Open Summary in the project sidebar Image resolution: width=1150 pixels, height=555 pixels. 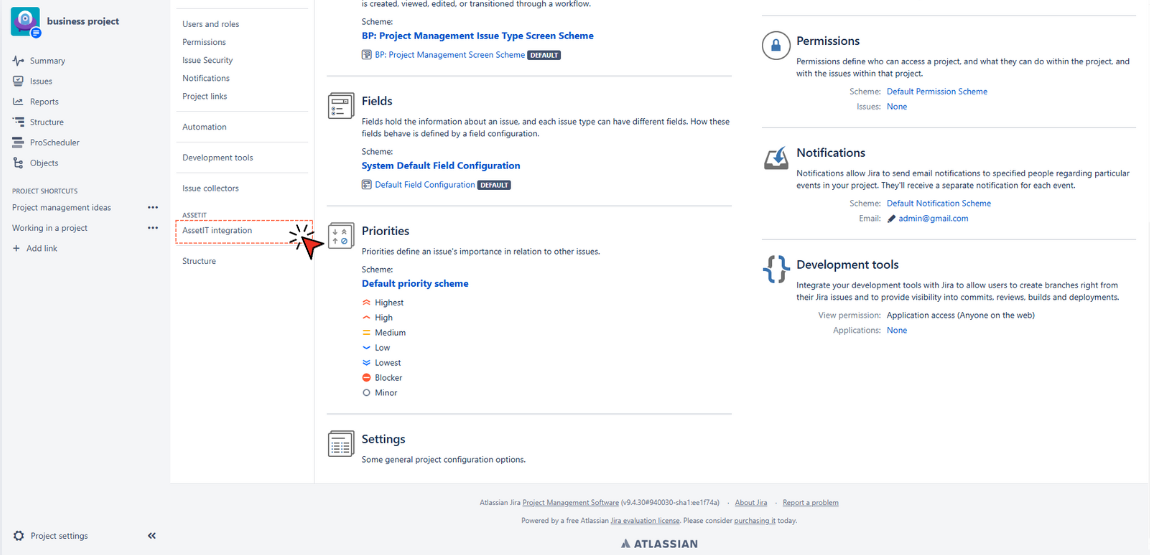point(47,61)
